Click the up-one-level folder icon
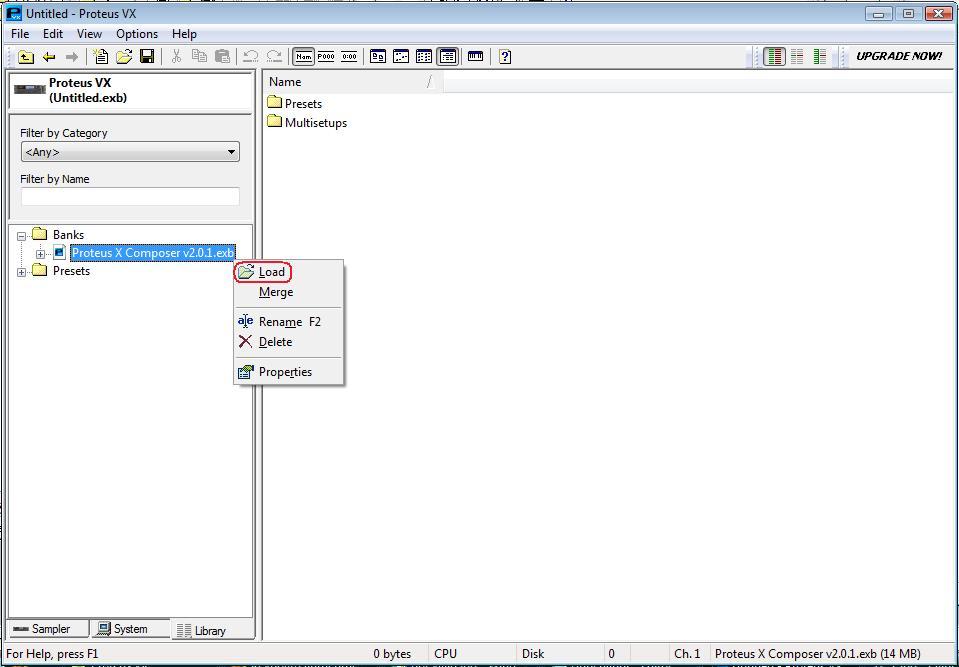This screenshot has height=667, width=959. (26, 57)
